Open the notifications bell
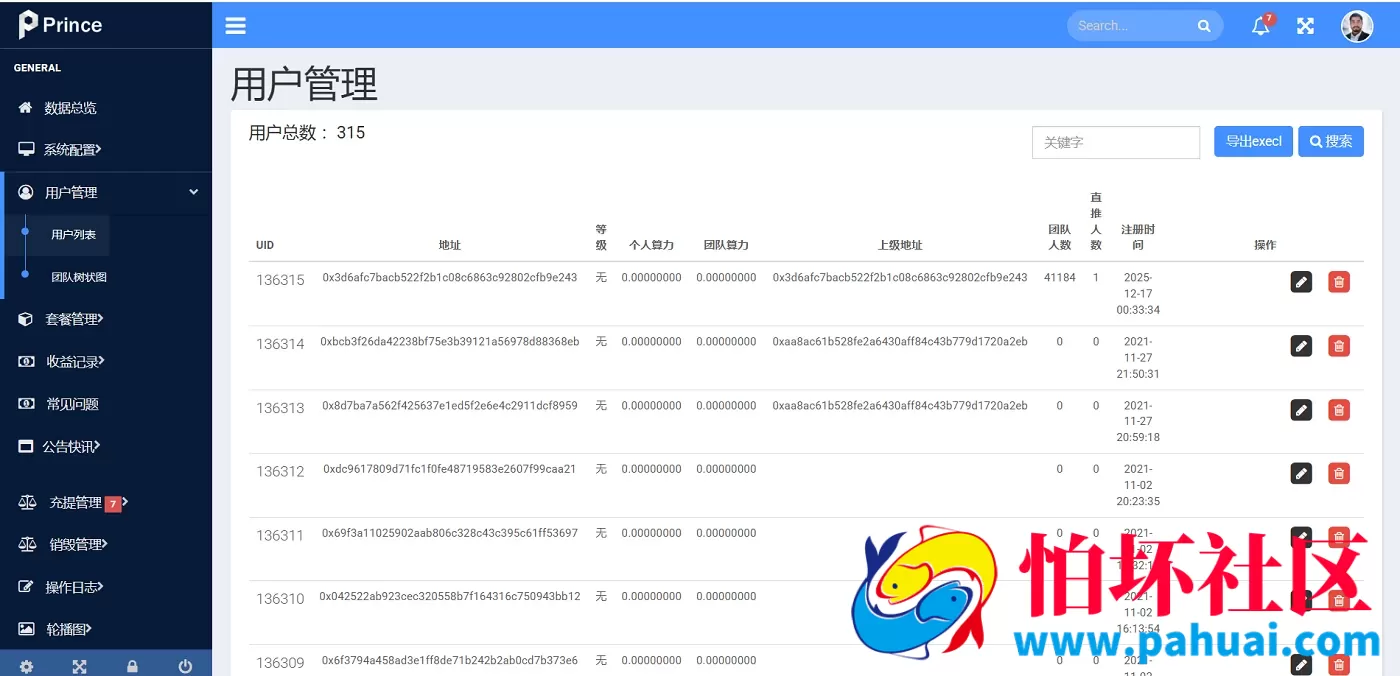 pyautogui.click(x=1261, y=26)
